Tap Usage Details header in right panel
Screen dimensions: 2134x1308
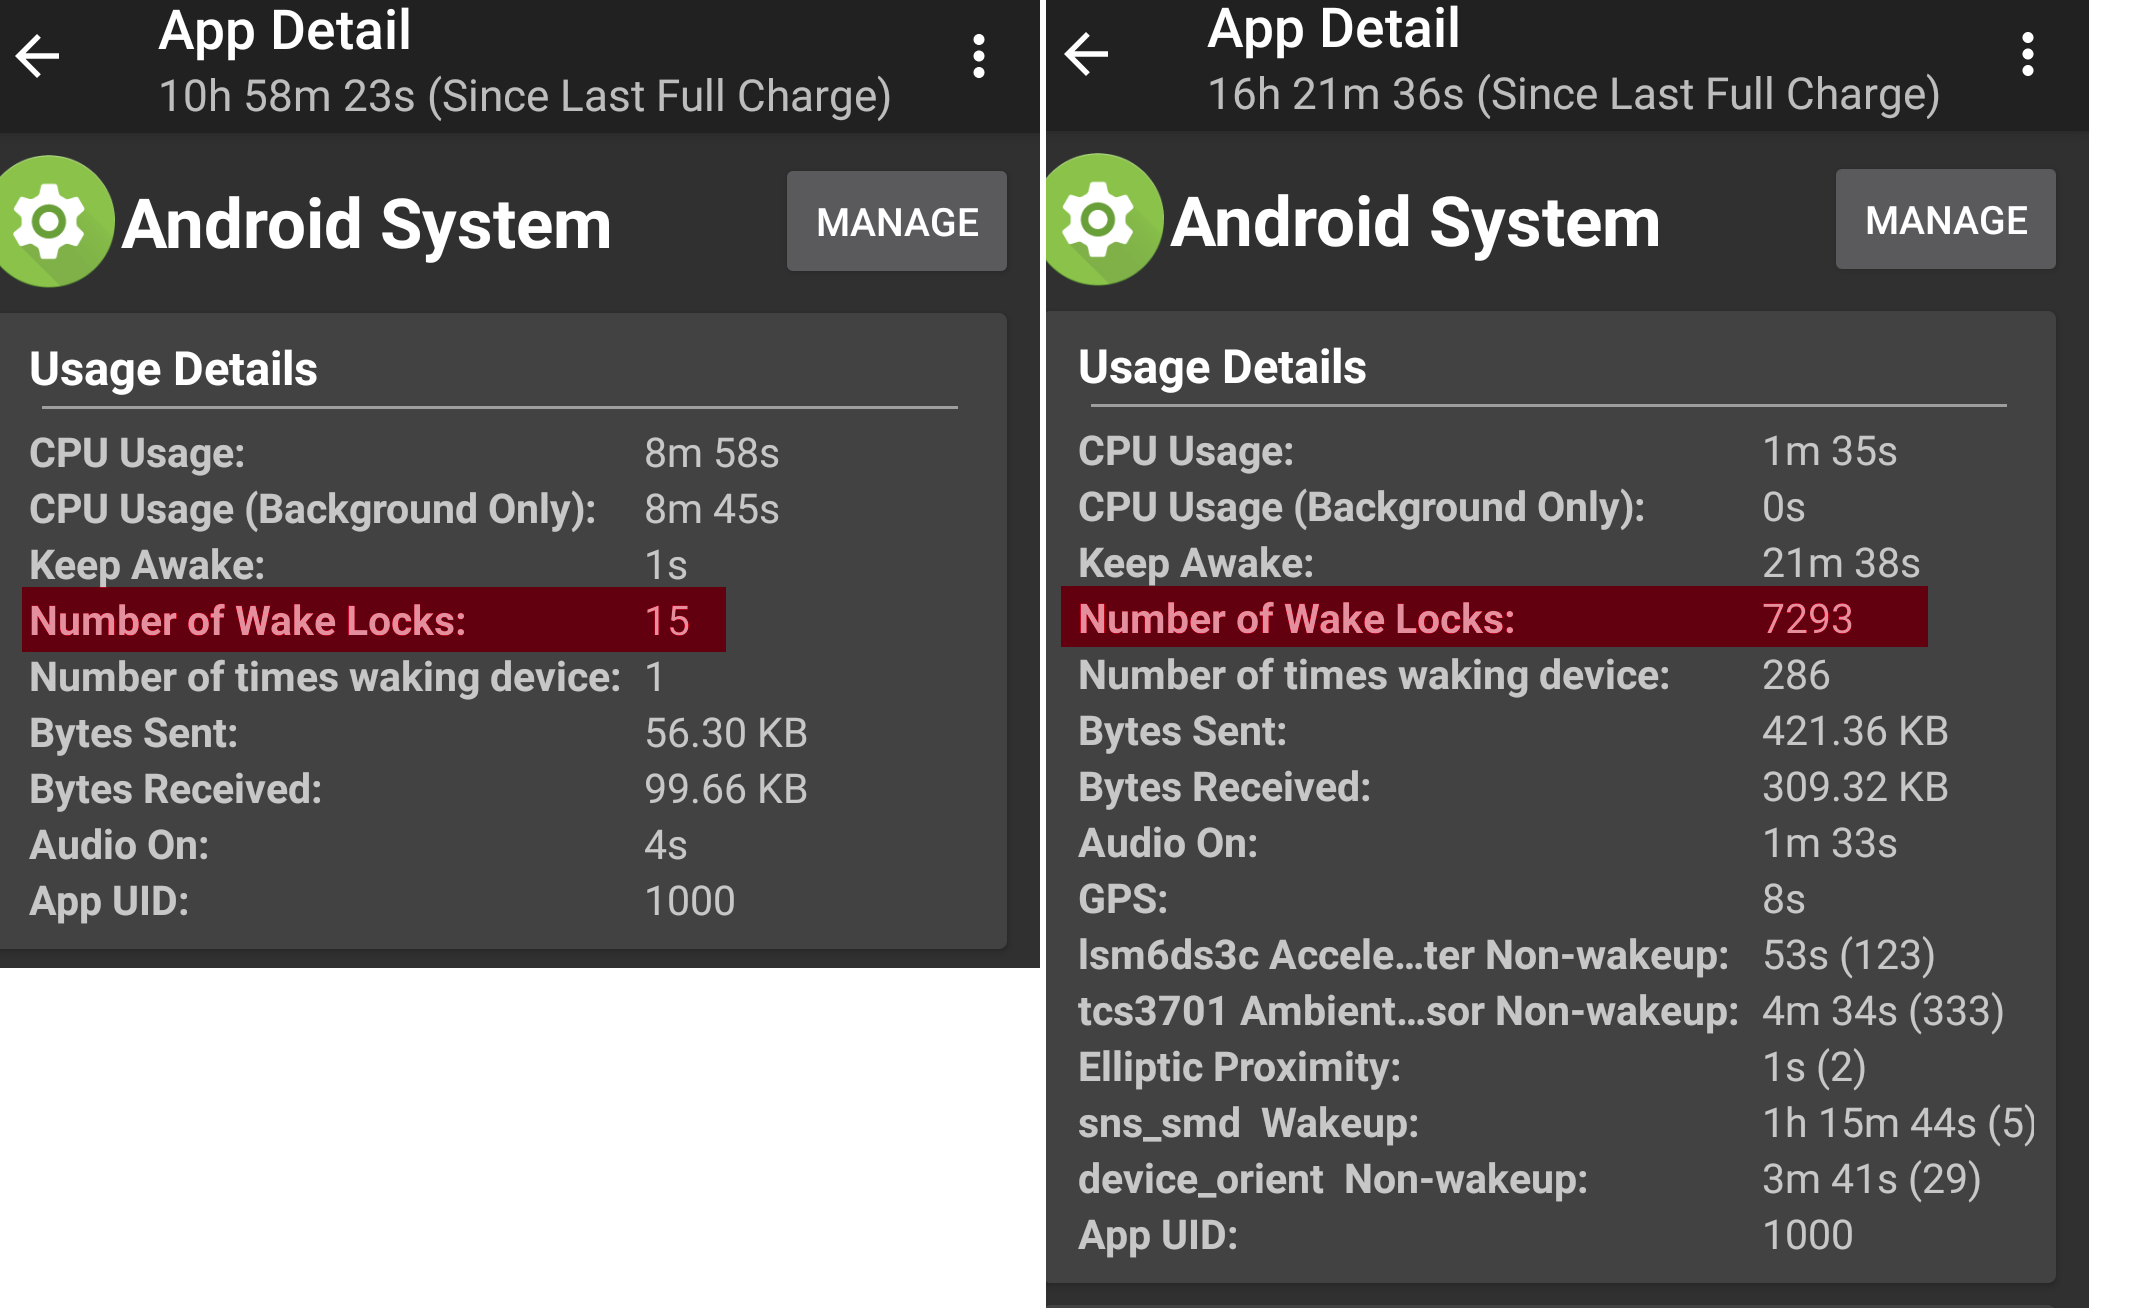click(1222, 367)
